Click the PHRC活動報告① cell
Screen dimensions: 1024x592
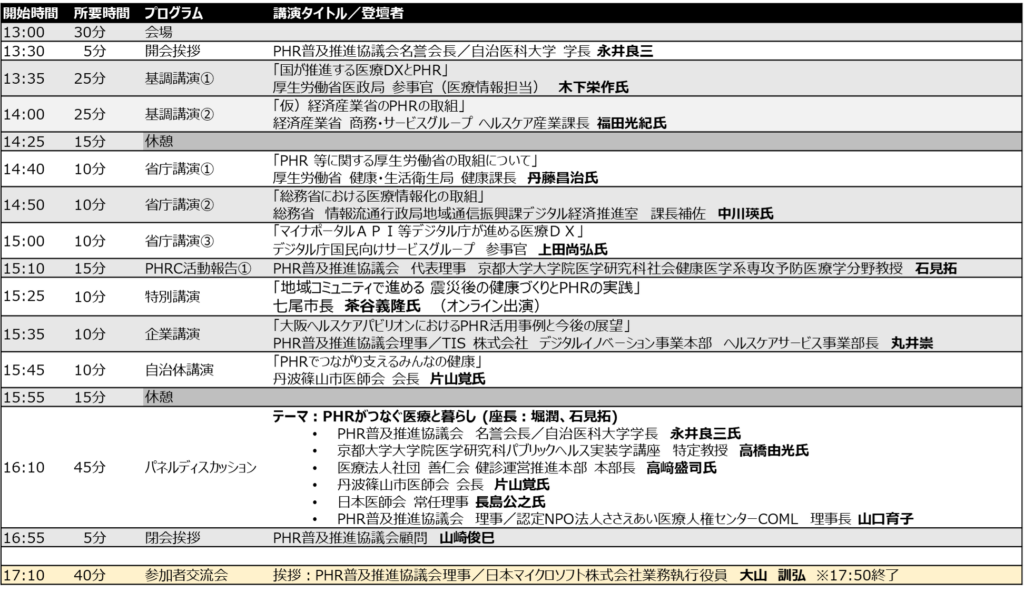(x=197, y=268)
